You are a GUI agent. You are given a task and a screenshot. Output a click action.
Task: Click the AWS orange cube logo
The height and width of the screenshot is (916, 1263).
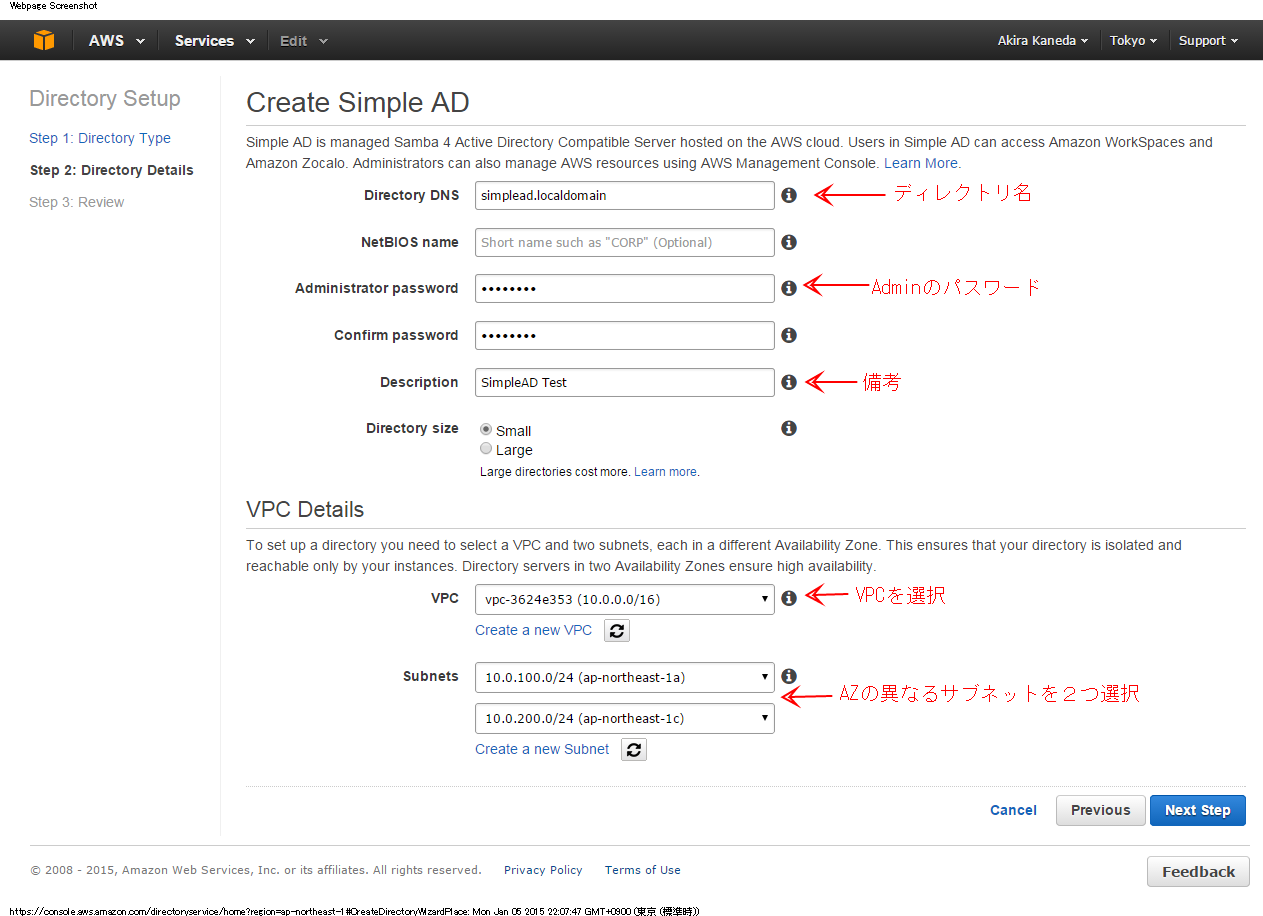click(x=43, y=41)
